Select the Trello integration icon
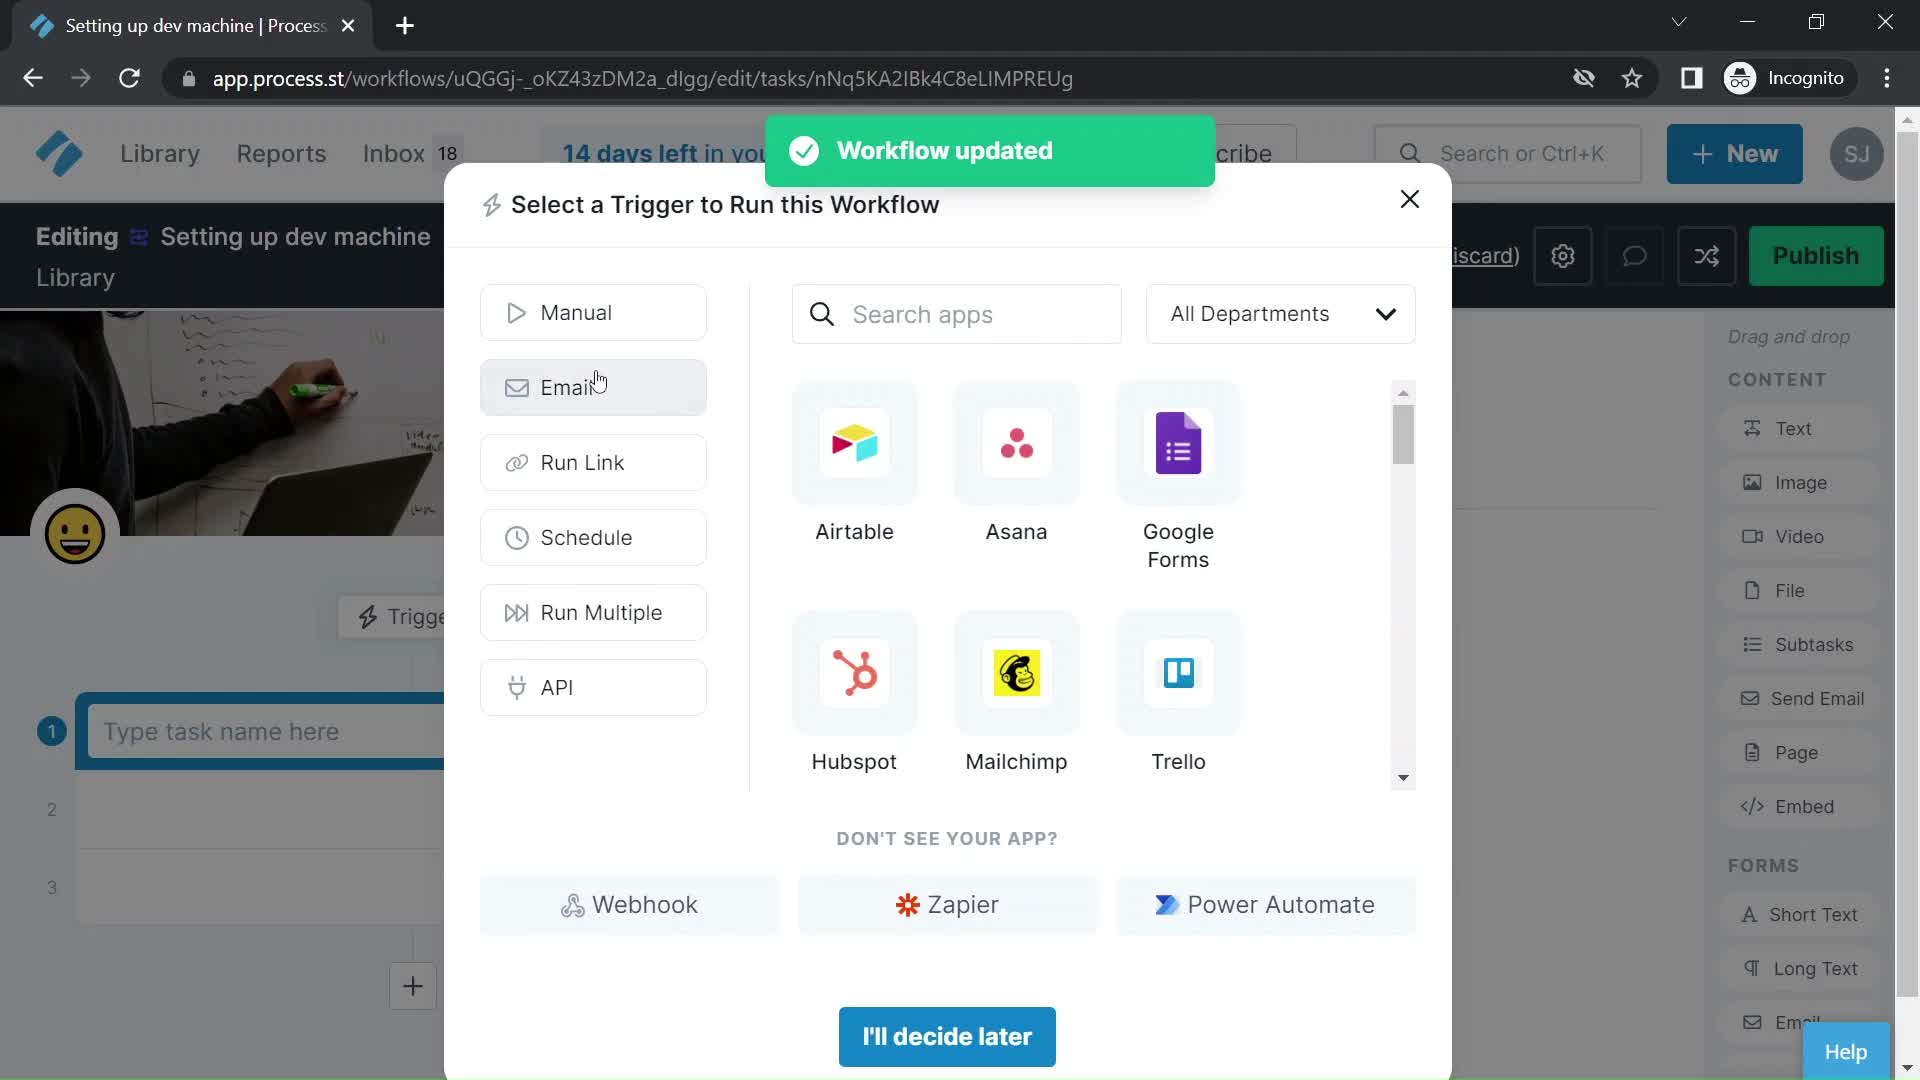Image resolution: width=1920 pixels, height=1080 pixels. click(x=1178, y=673)
